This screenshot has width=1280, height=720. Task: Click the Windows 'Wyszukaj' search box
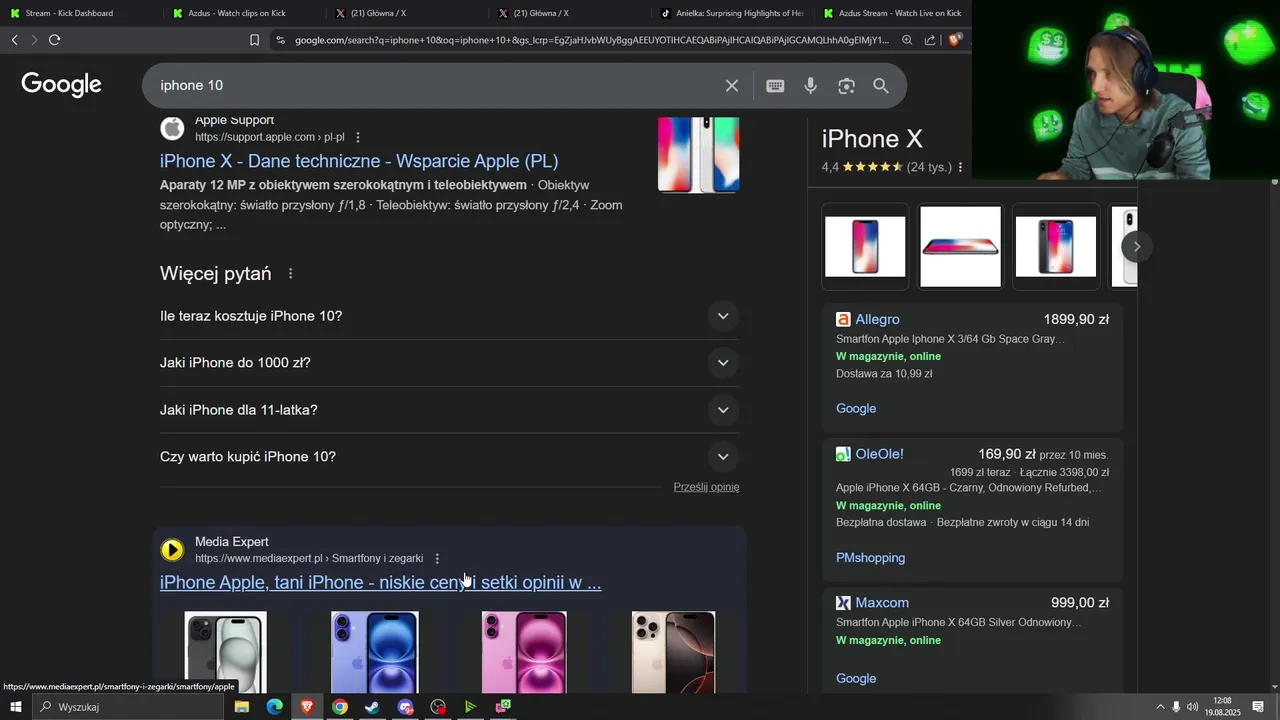[x=128, y=707]
